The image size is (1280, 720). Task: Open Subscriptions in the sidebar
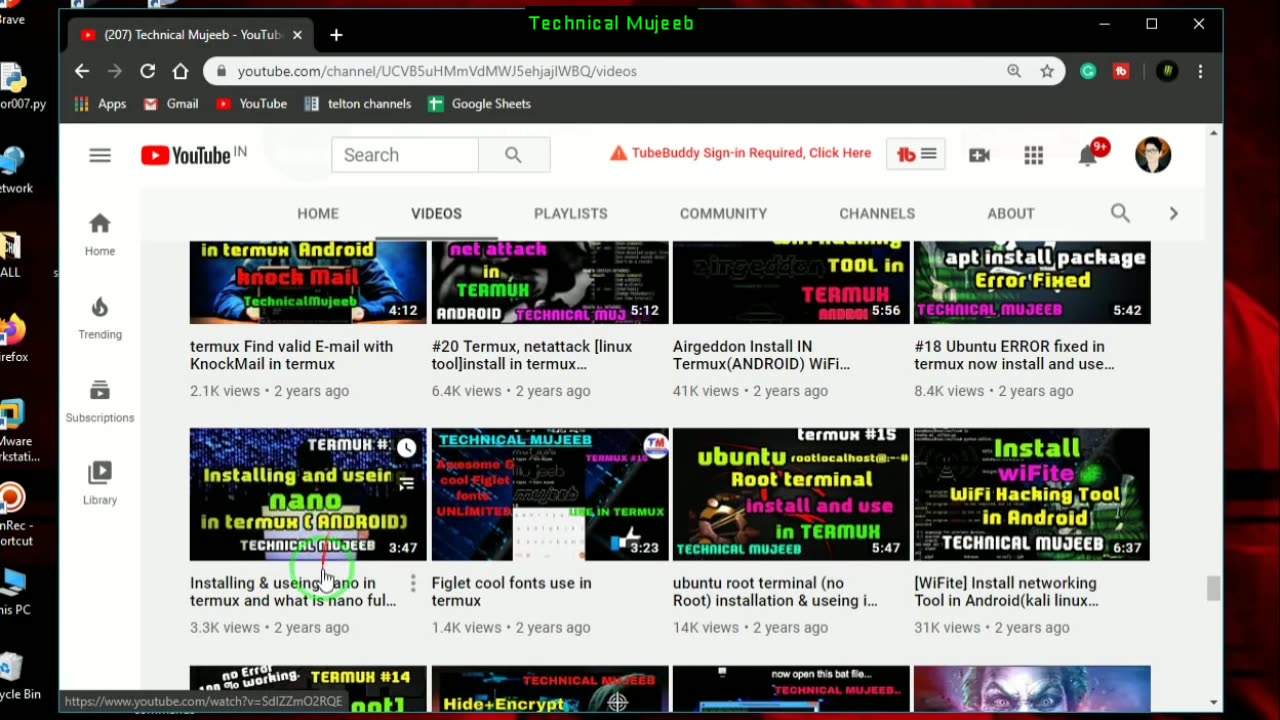100,402
